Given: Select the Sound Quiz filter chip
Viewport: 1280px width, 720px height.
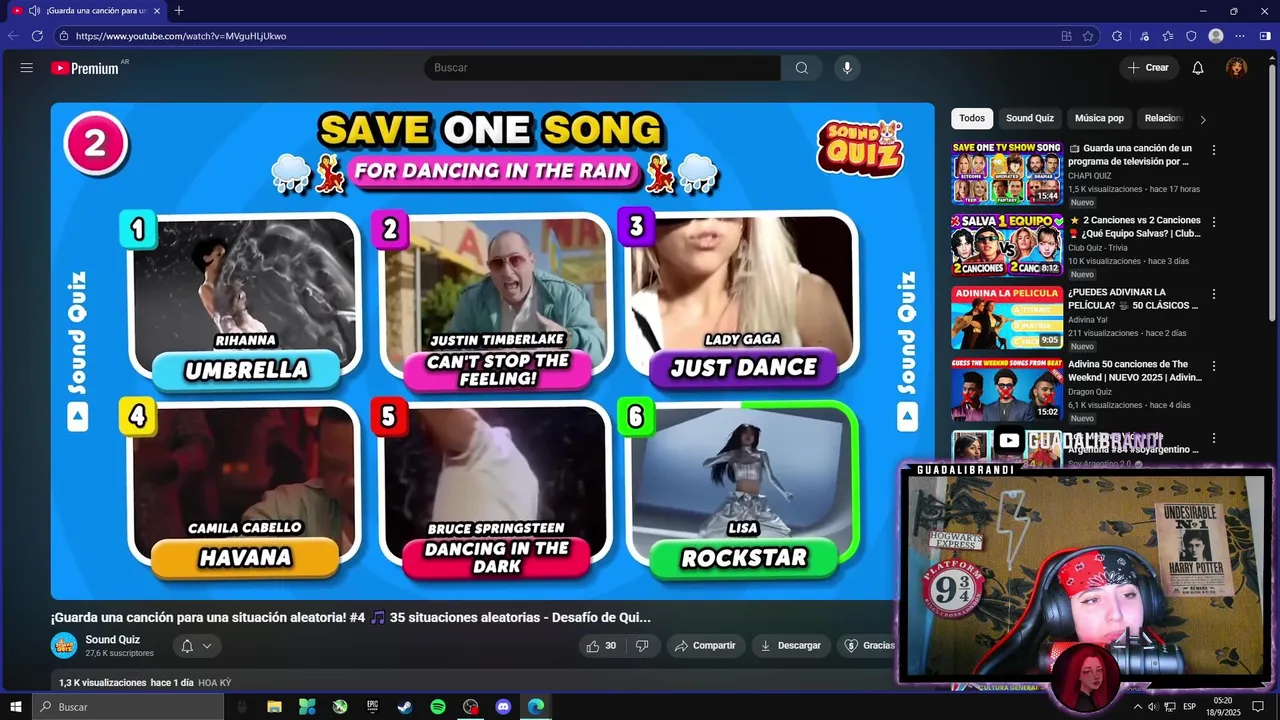Looking at the screenshot, I should [x=1030, y=118].
